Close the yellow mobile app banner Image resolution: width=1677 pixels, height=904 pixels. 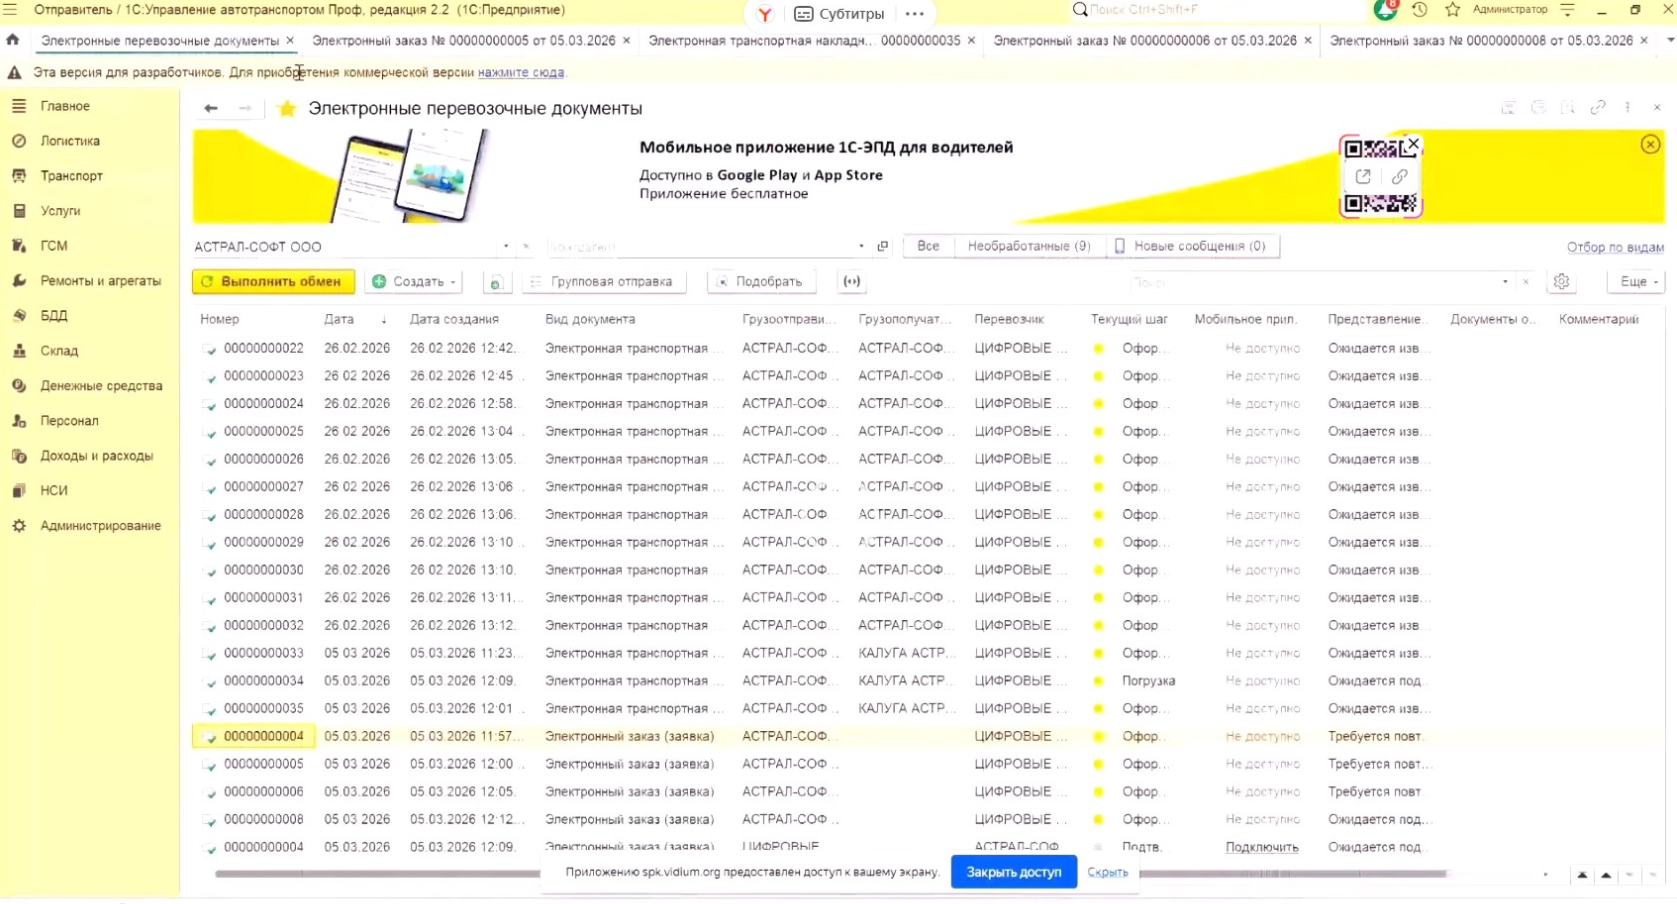(x=1650, y=145)
